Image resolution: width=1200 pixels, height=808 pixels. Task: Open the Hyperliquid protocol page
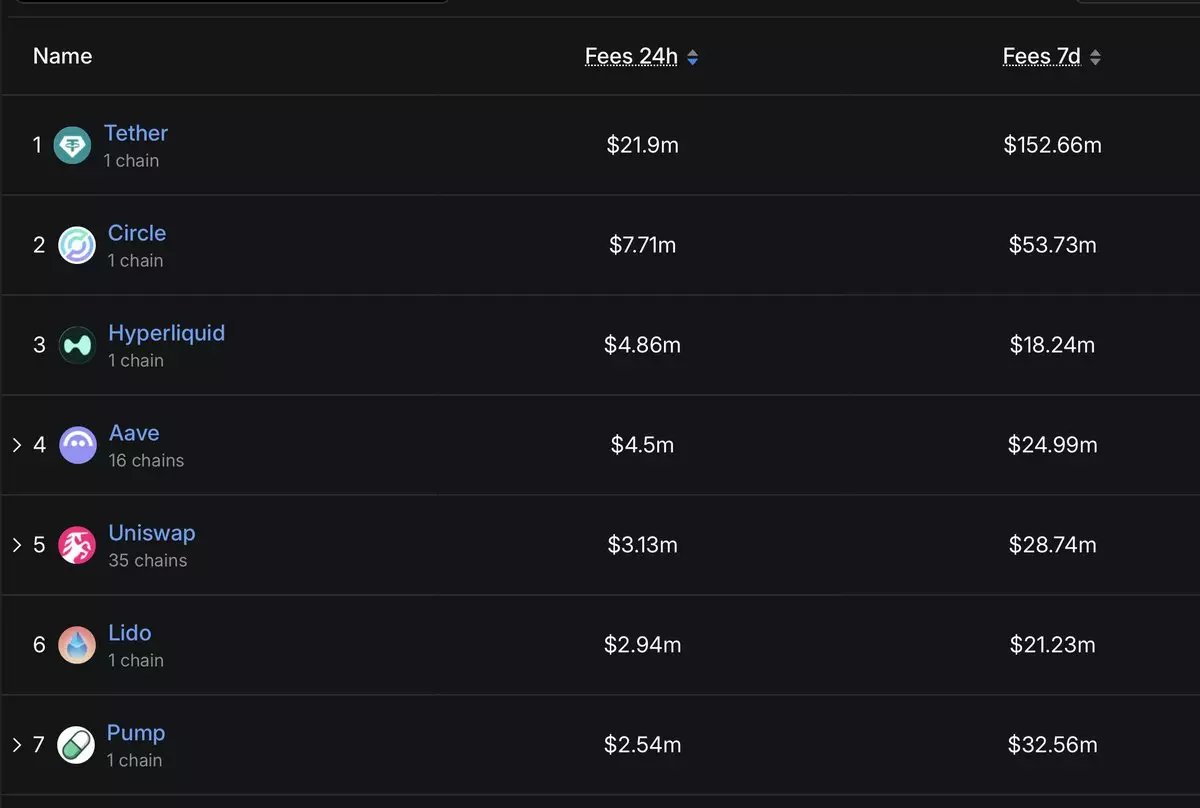click(x=166, y=333)
